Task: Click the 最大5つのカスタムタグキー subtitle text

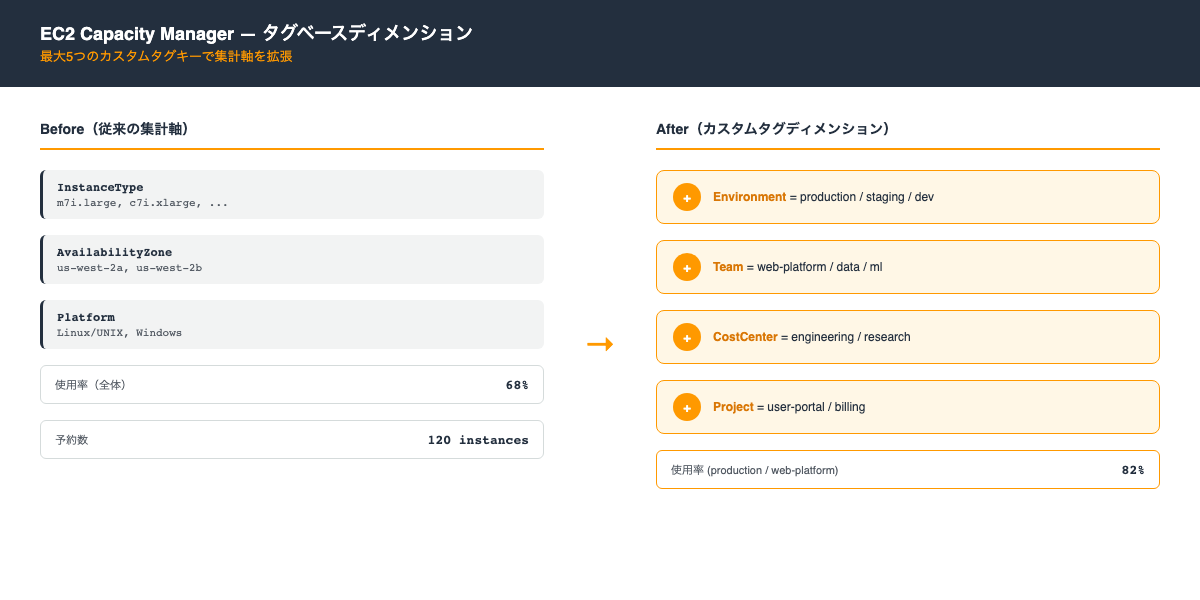Action: (x=166, y=58)
